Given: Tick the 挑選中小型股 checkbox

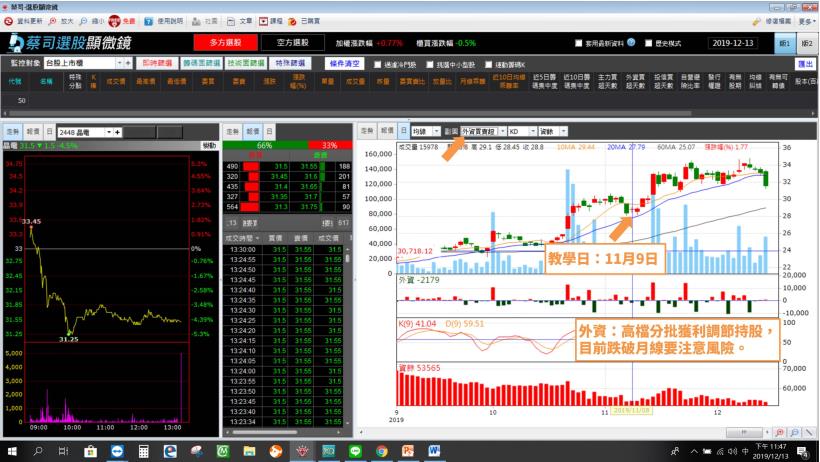Looking at the screenshot, I should pyautogui.click(x=429, y=64).
